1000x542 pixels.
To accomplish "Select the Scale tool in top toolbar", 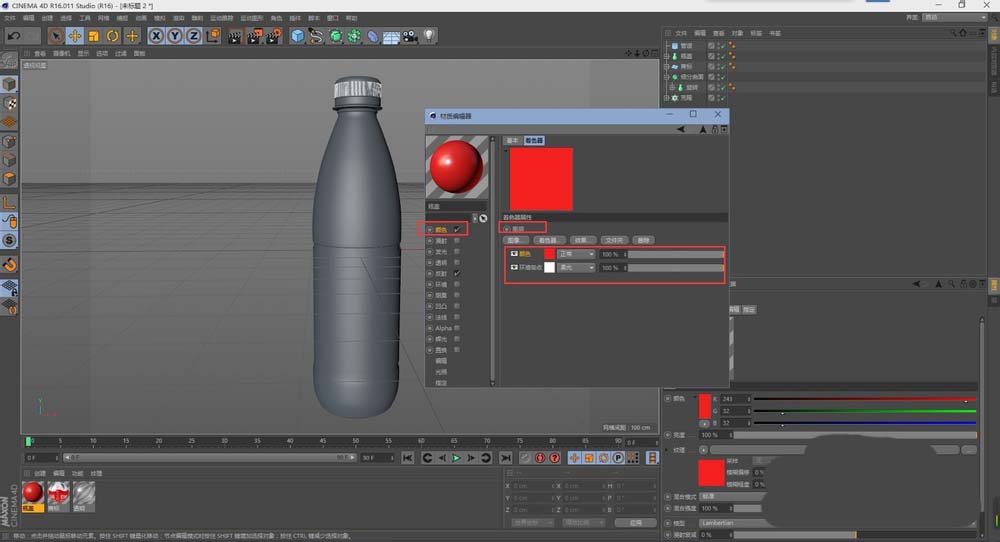I will click(93, 36).
